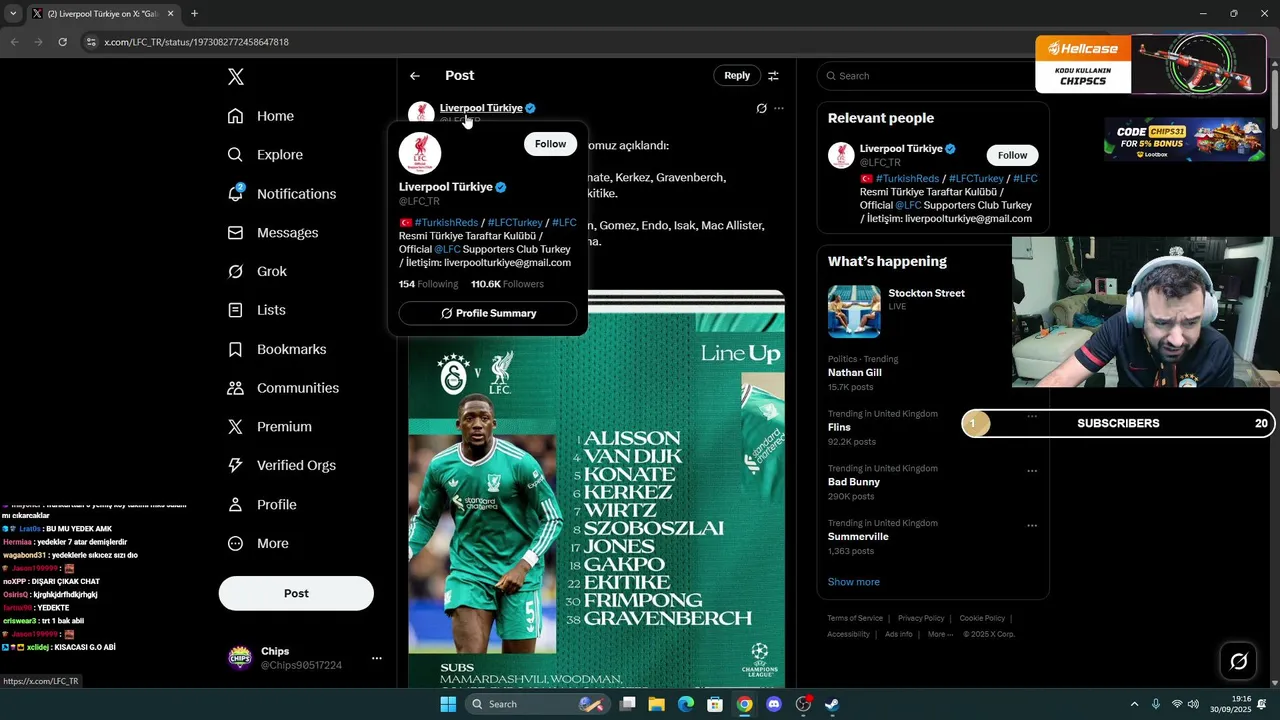Click the #TurkishReds hashtag in hover card
Image resolution: width=1280 pixels, height=720 pixels.
[x=446, y=223]
